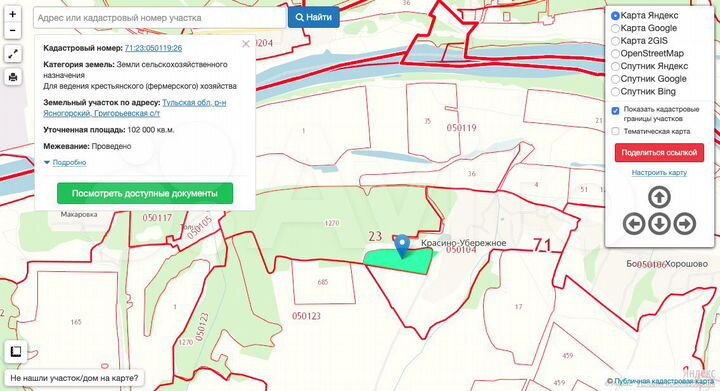Click the 050117 quarter label
This screenshot has height=391, width=720.
[x=157, y=218]
